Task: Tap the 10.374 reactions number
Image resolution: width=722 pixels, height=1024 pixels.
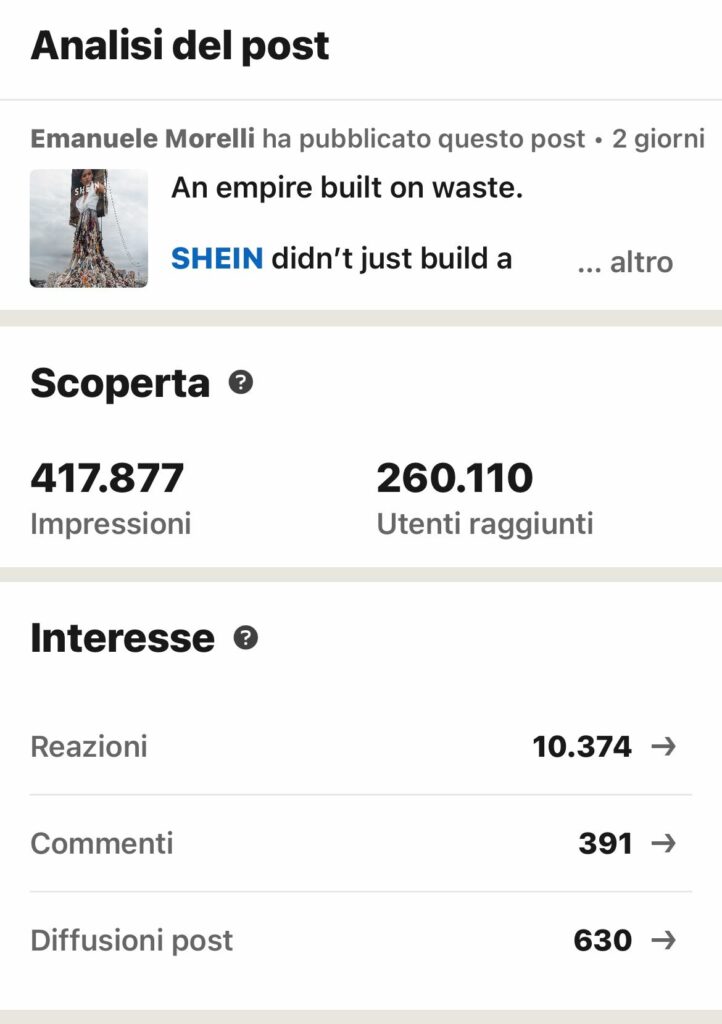Action: pos(582,746)
